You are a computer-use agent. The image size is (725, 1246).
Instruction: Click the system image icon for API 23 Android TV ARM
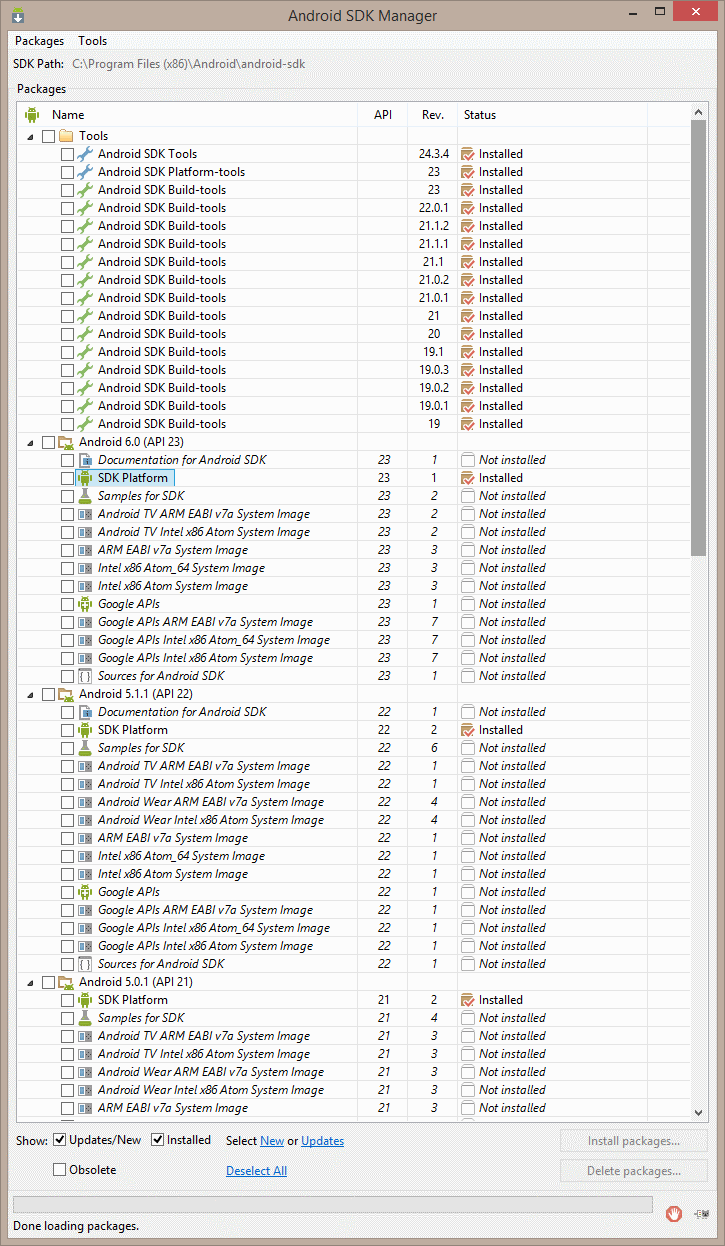point(85,514)
